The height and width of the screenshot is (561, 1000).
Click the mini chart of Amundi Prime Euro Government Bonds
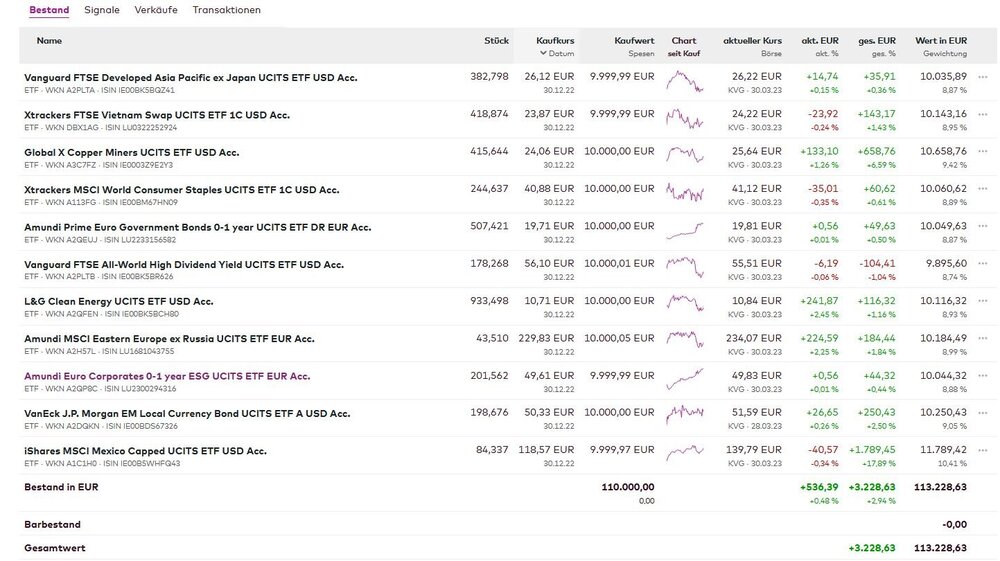click(x=684, y=232)
